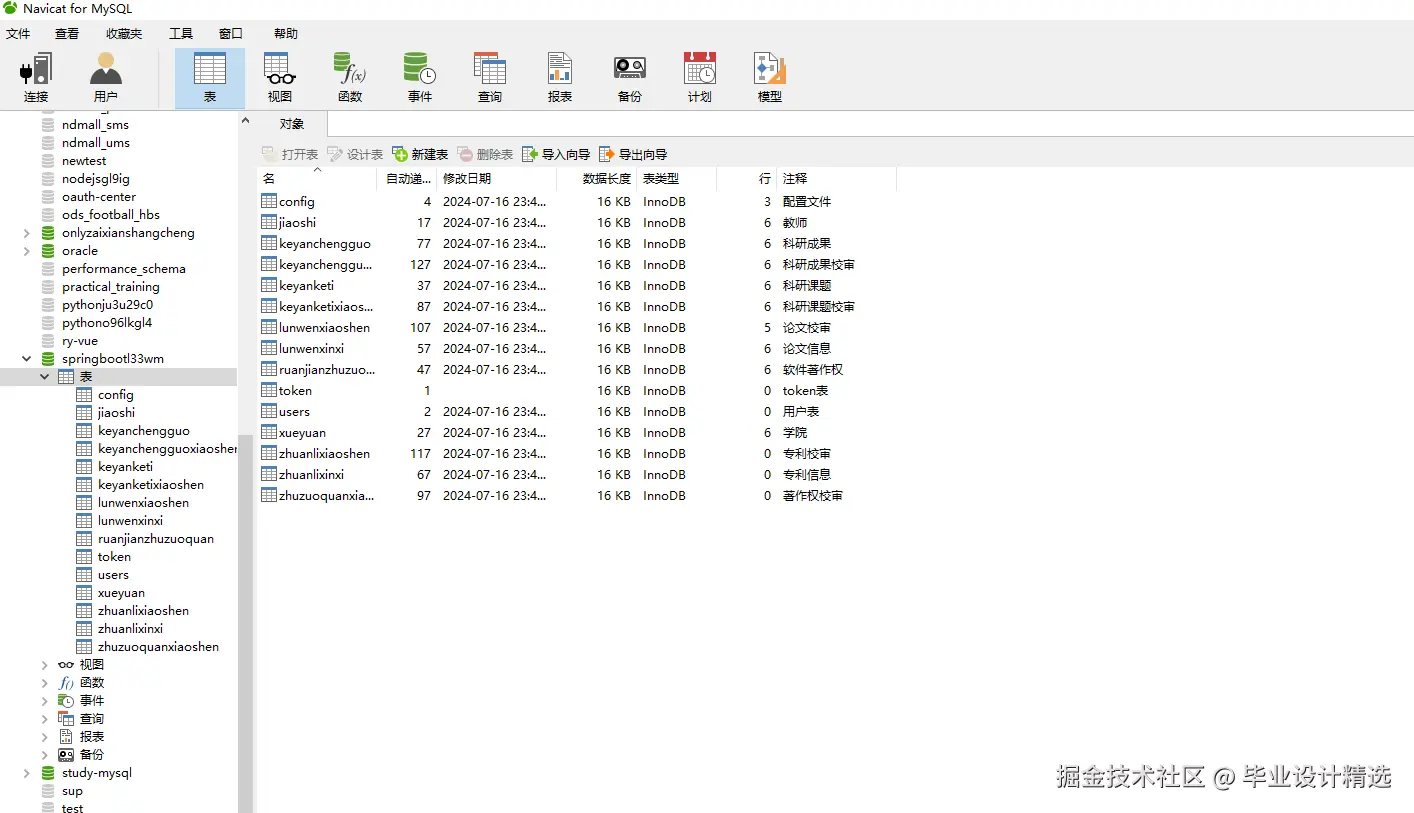Click 导入向导 import wizard button

[556, 154]
